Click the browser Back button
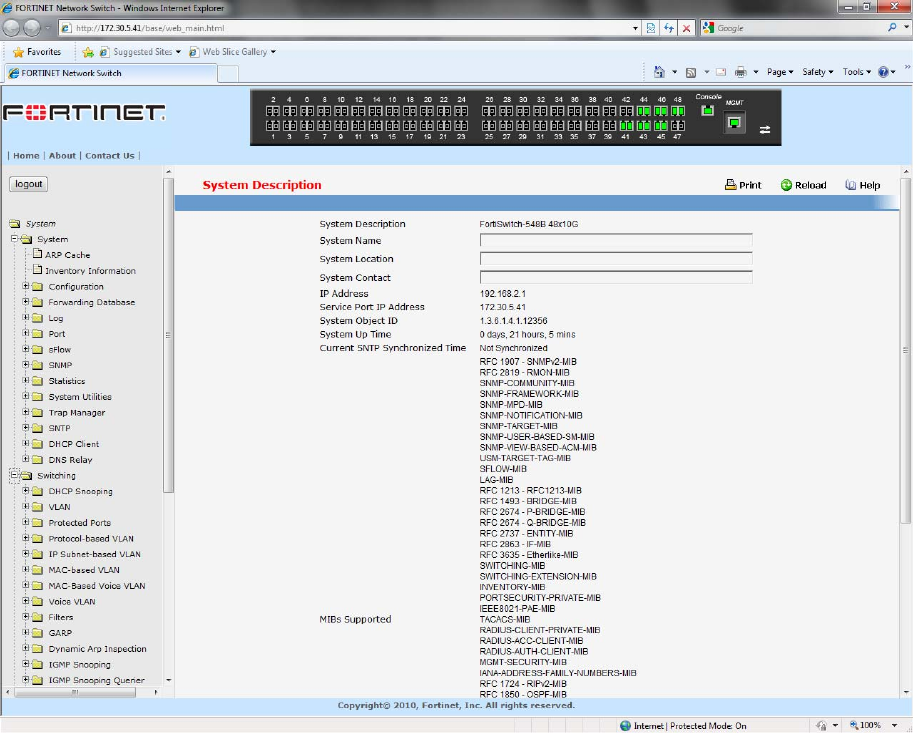This screenshot has width=913, height=733. [11, 27]
